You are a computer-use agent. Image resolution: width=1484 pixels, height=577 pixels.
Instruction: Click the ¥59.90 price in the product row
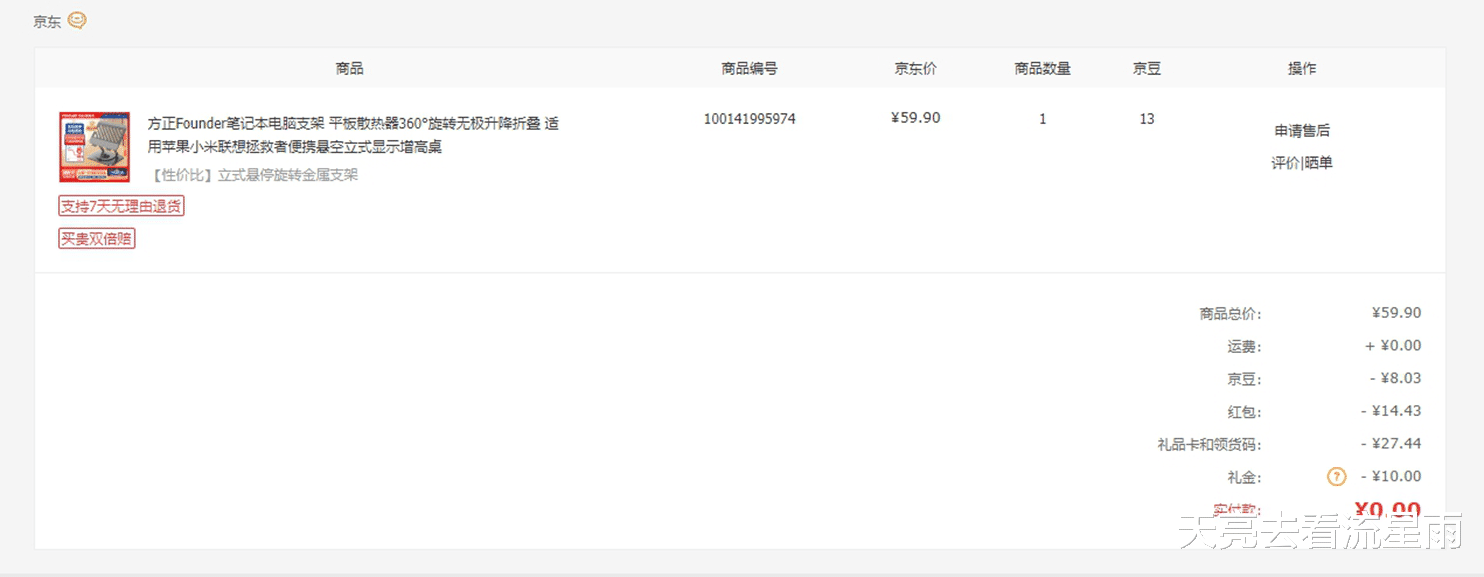[915, 118]
